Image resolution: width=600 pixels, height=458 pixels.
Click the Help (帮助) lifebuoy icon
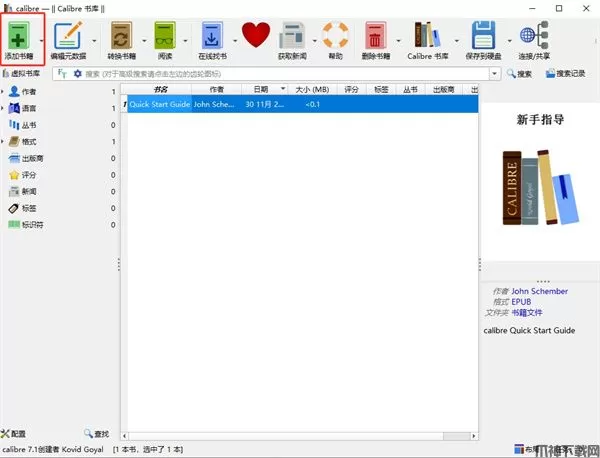click(335, 35)
